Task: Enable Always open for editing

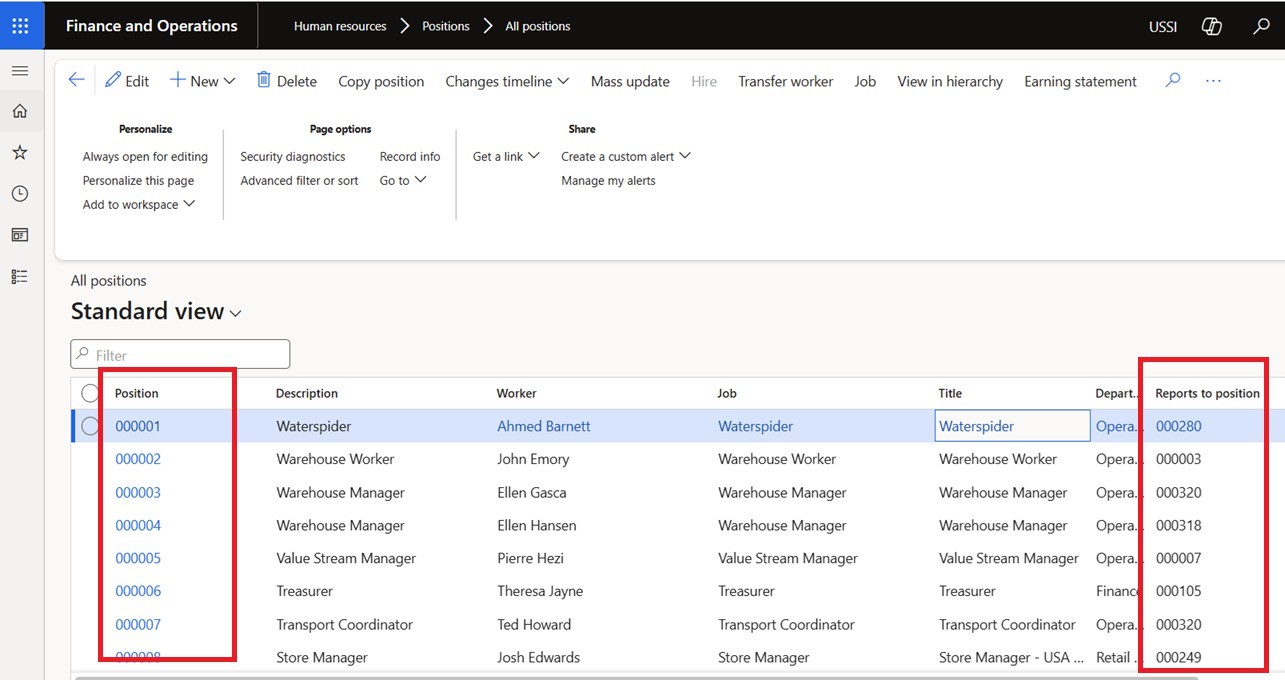Action: (x=145, y=157)
